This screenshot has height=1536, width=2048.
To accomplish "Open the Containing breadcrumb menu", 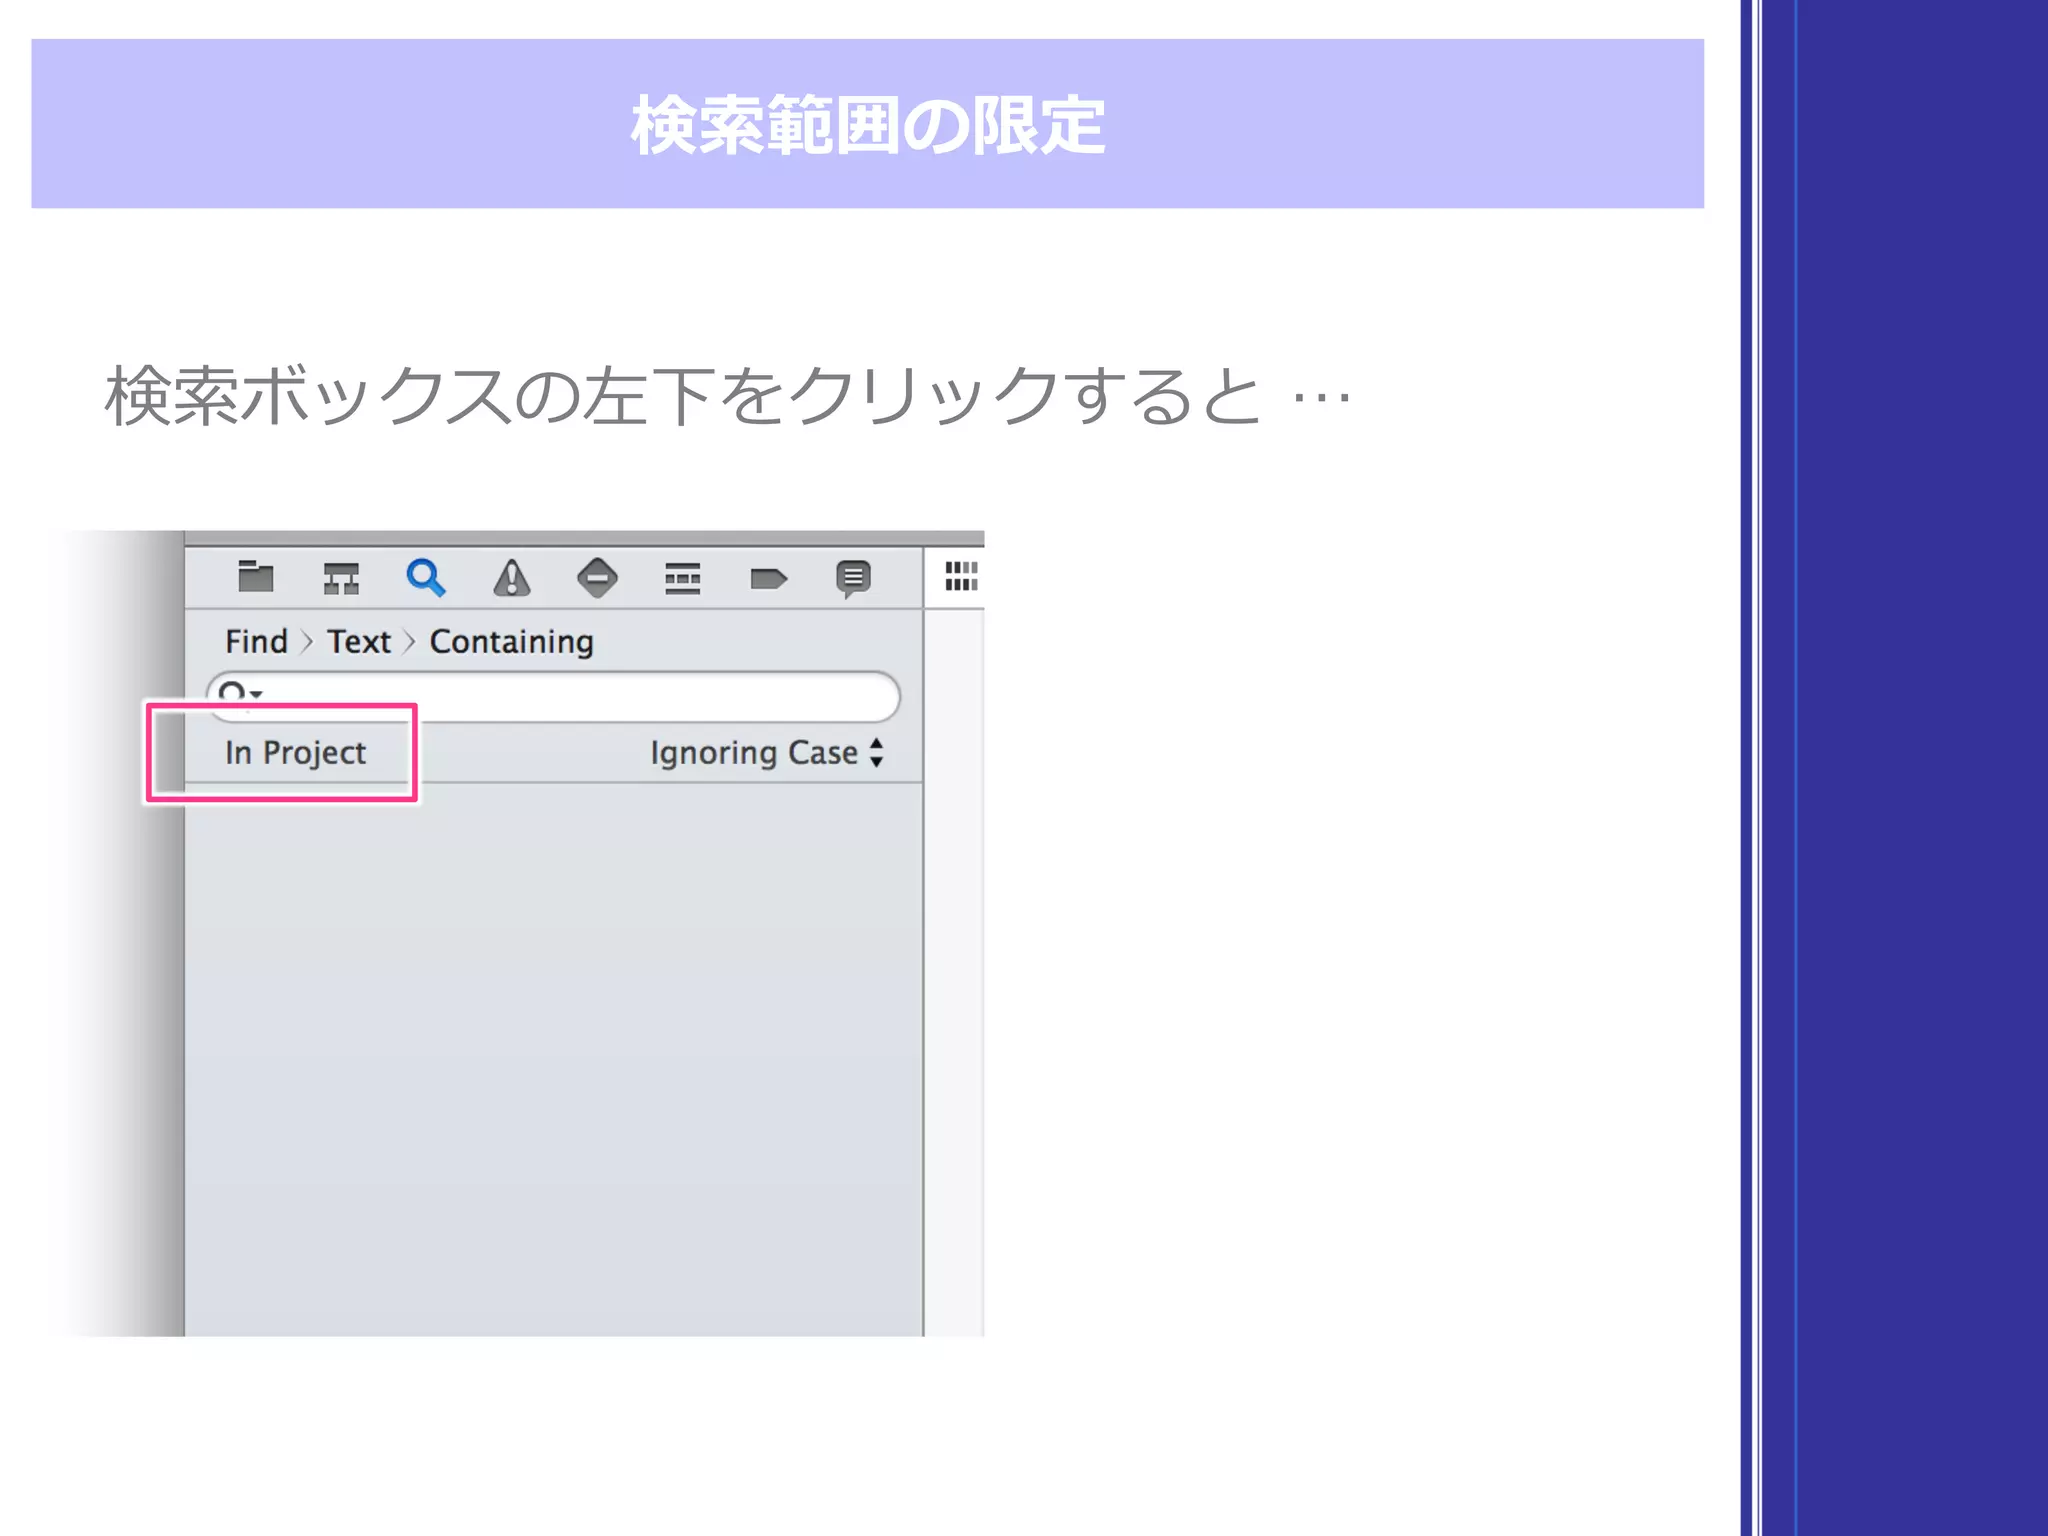I will (511, 642).
